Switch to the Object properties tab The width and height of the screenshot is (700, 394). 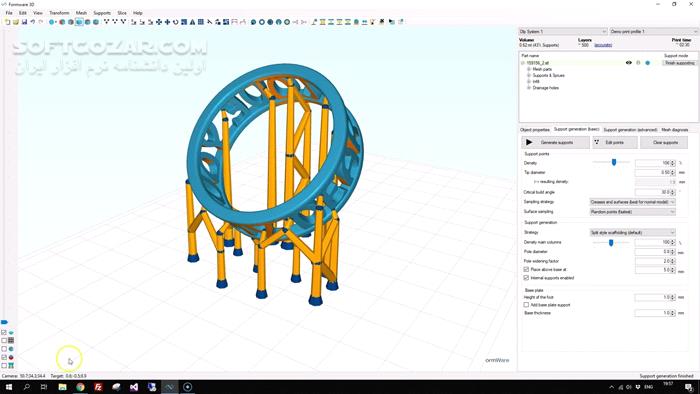535,129
